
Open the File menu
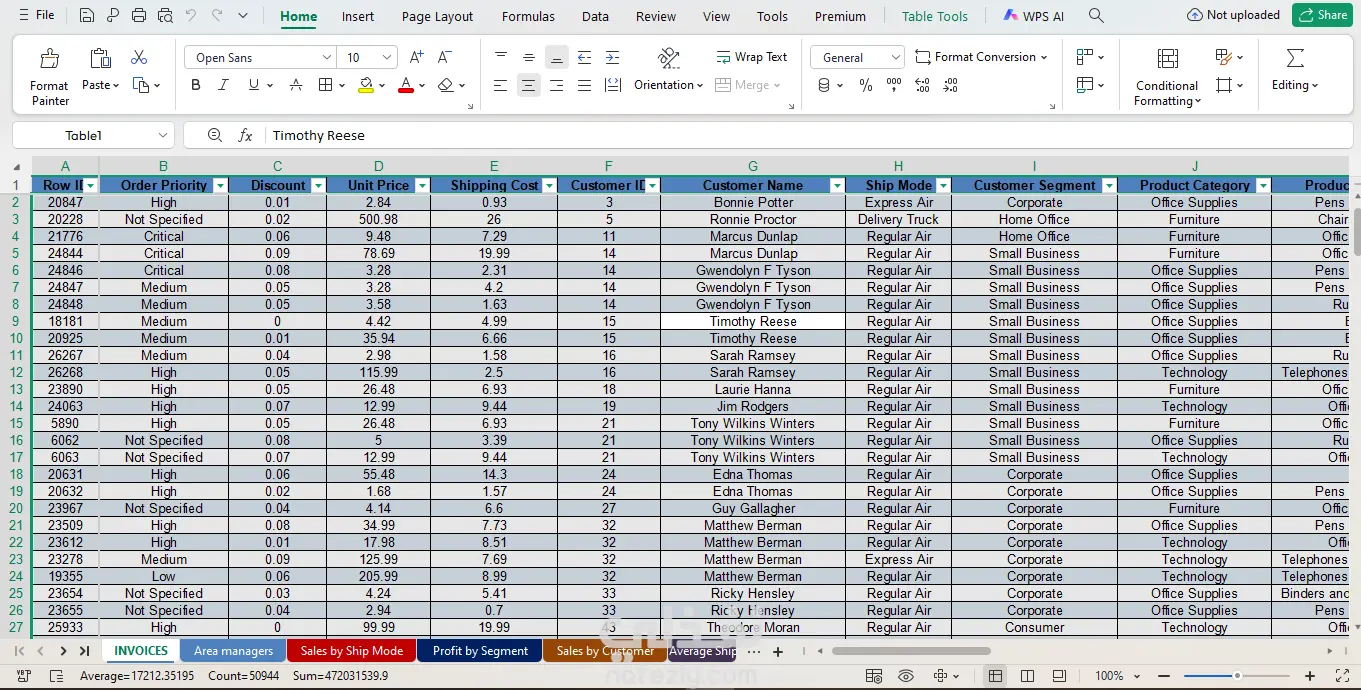pyautogui.click(x=35, y=15)
